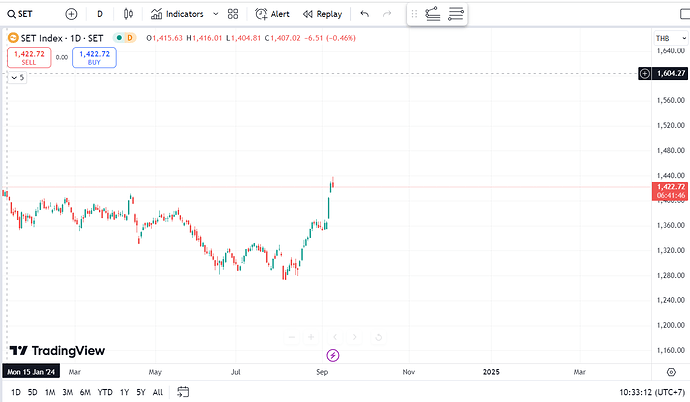Create an Alert from the toolbar
The width and height of the screenshot is (690, 402).
pos(272,14)
